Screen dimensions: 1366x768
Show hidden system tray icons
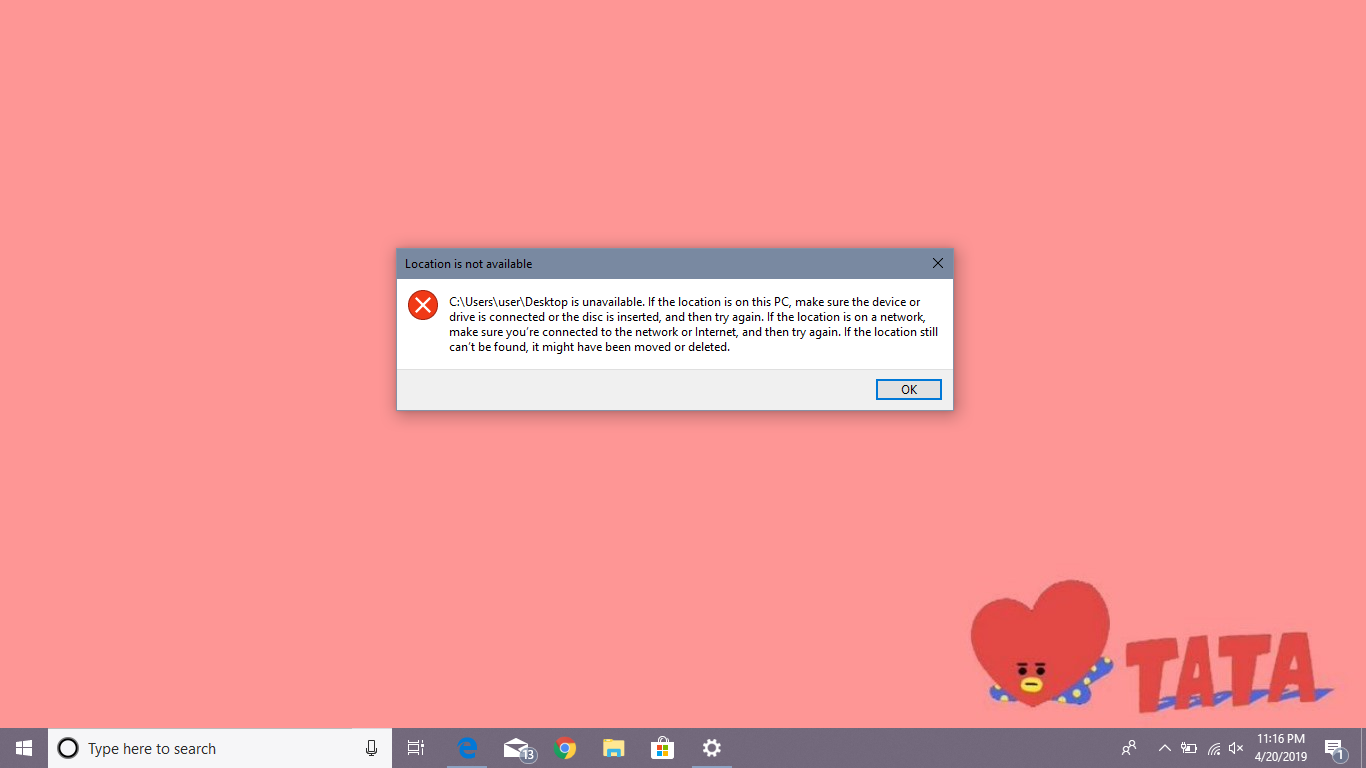click(1164, 748)
